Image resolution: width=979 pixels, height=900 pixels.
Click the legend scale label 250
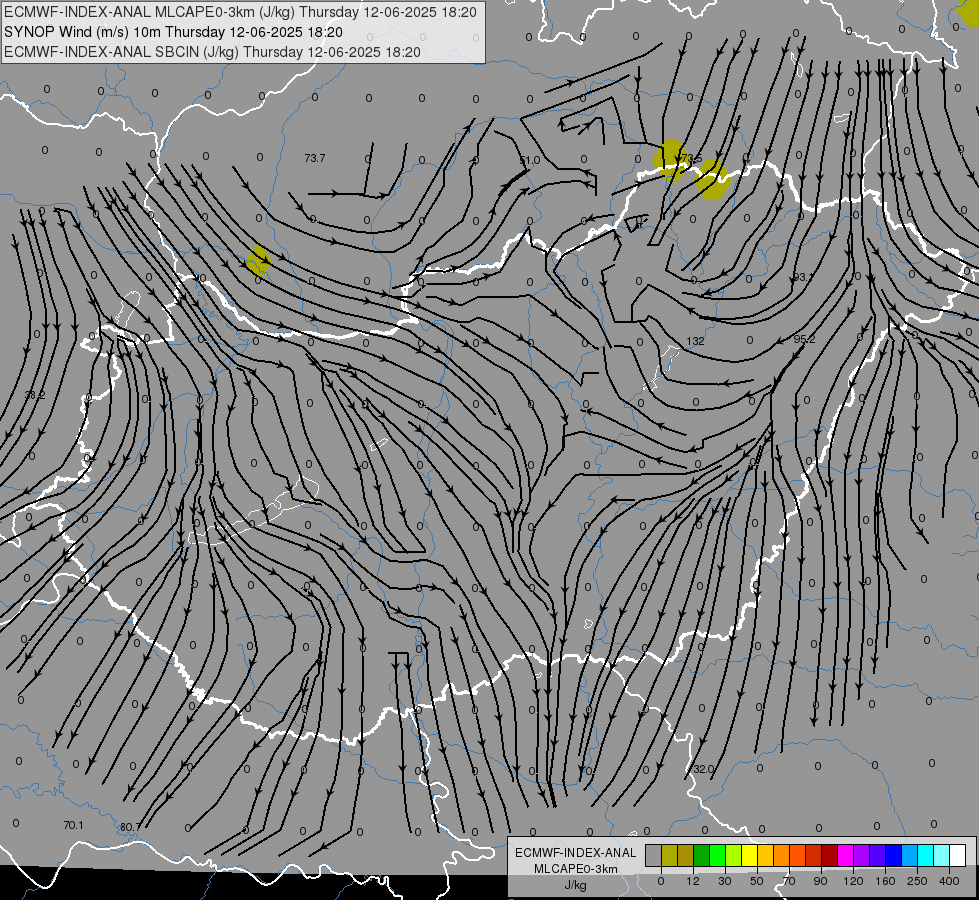917,881
